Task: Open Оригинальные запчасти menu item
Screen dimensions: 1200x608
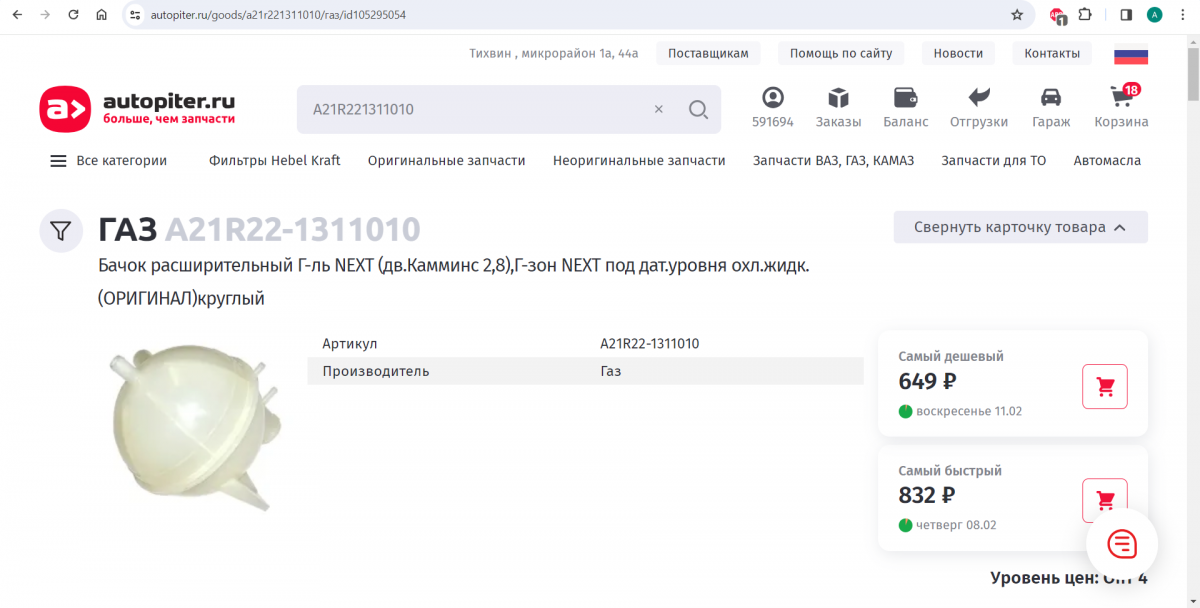Action: point(446,161)
